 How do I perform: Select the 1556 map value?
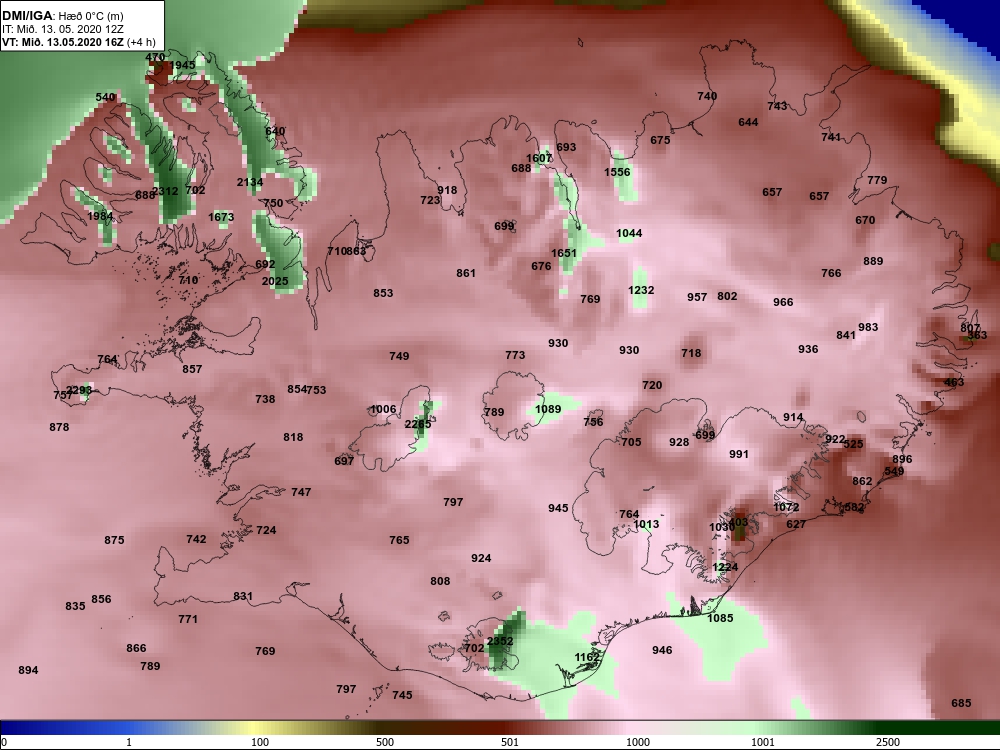(x=617, y=172)
